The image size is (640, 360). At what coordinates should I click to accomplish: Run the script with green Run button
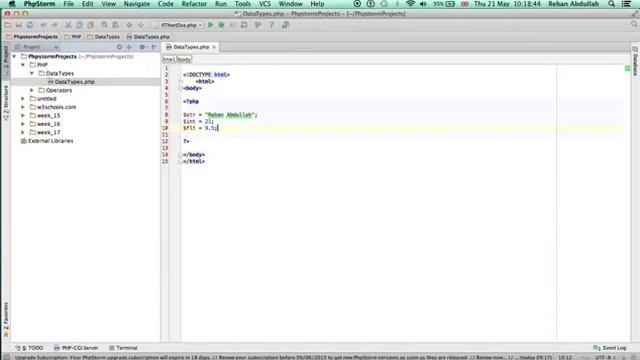211,25
